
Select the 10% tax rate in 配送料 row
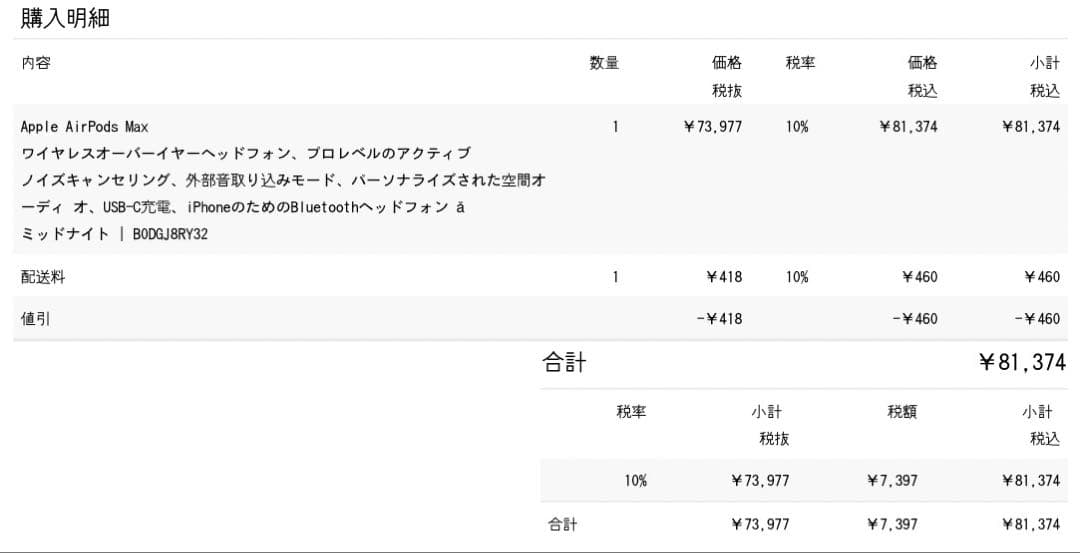(x=797, y=277)
